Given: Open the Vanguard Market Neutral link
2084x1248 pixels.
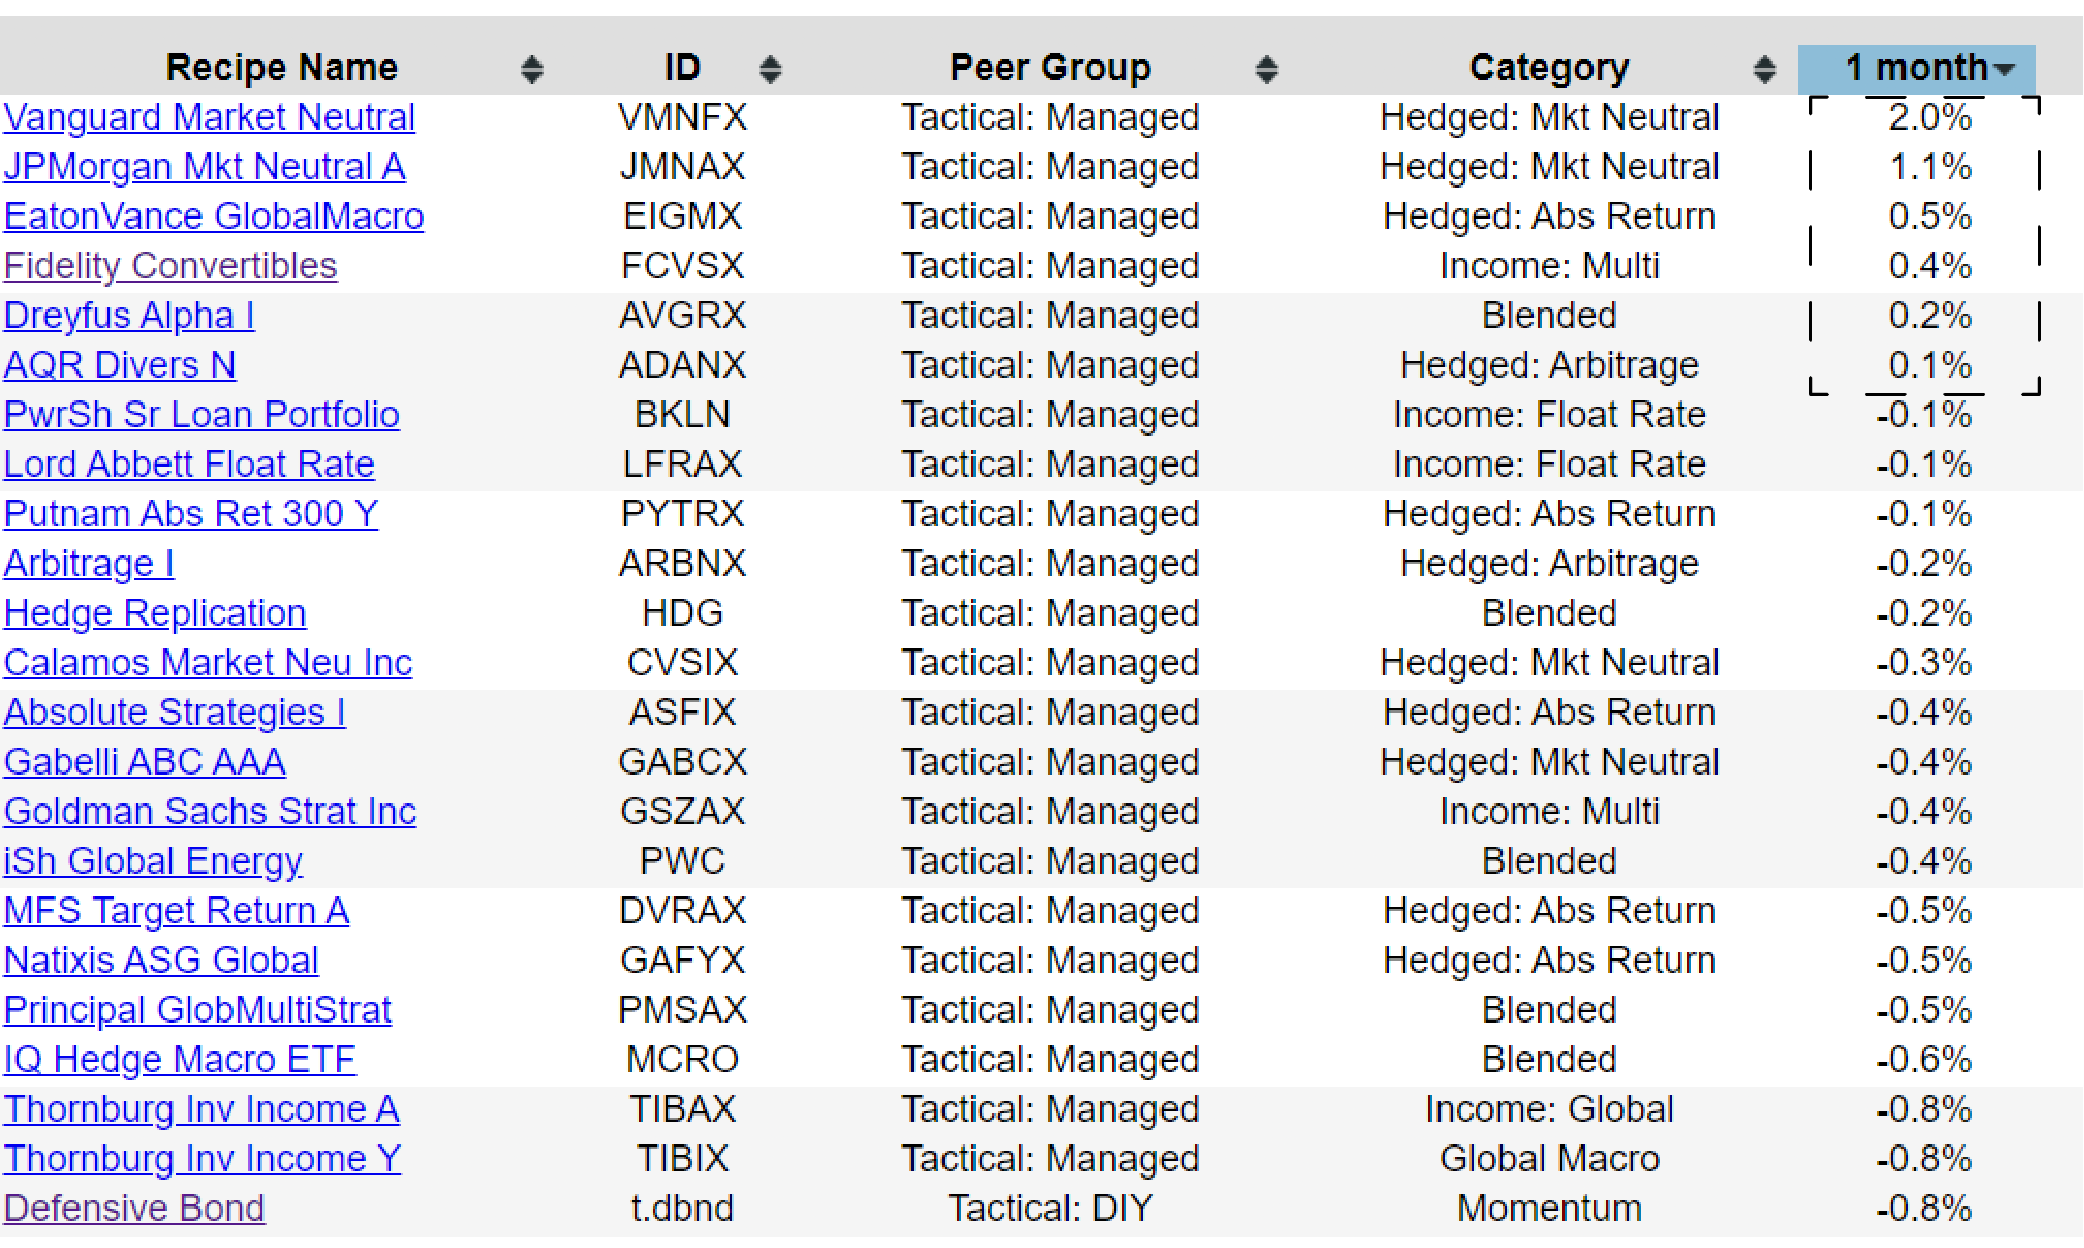Looking at the screenshot, I should pos(209,118).
